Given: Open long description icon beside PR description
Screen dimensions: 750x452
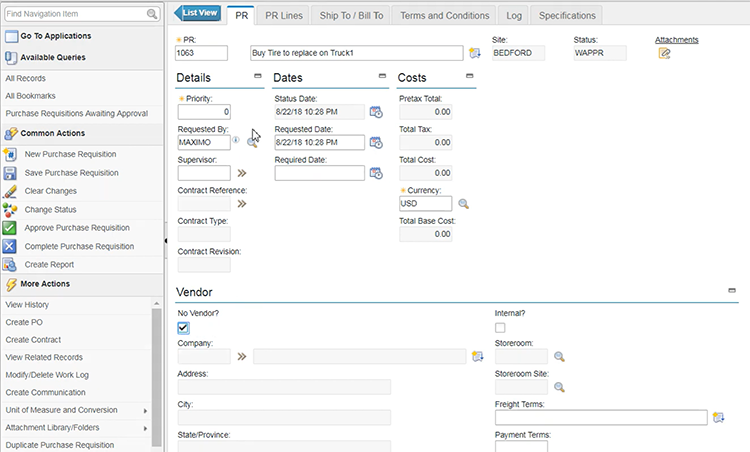Looking at the screenshot, I should [x=475, y=53].
